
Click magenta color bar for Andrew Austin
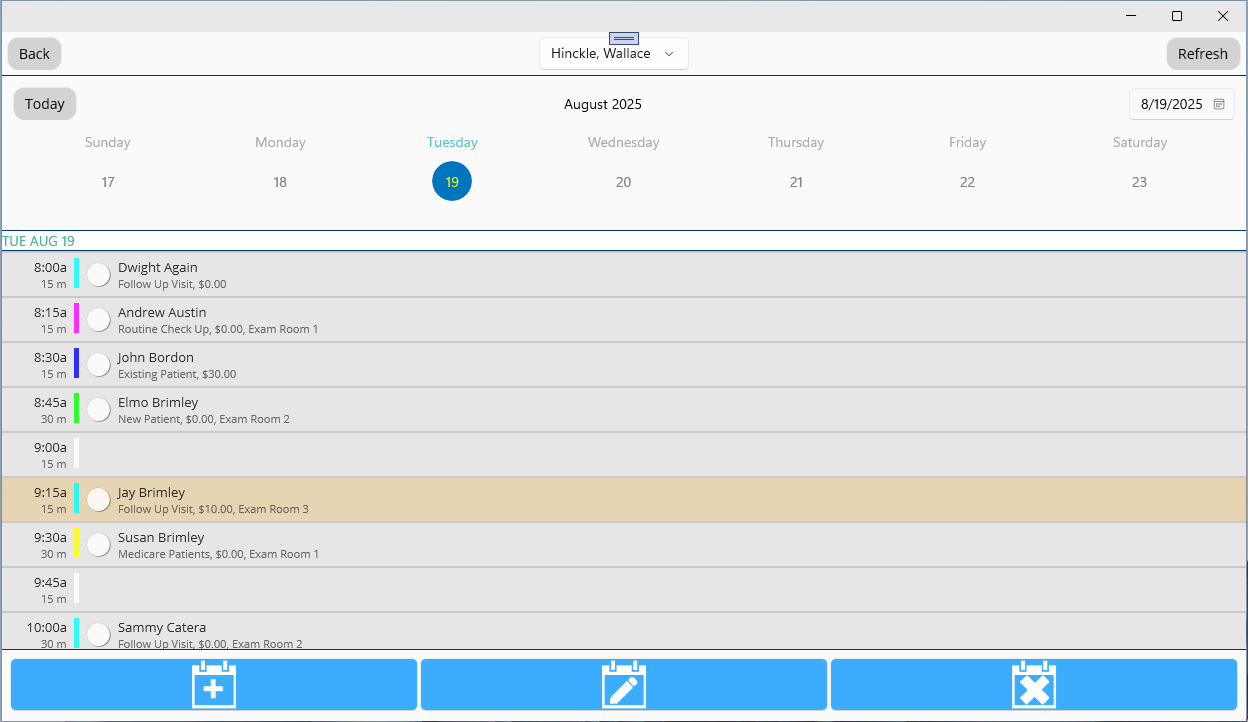tap(77, 318)
